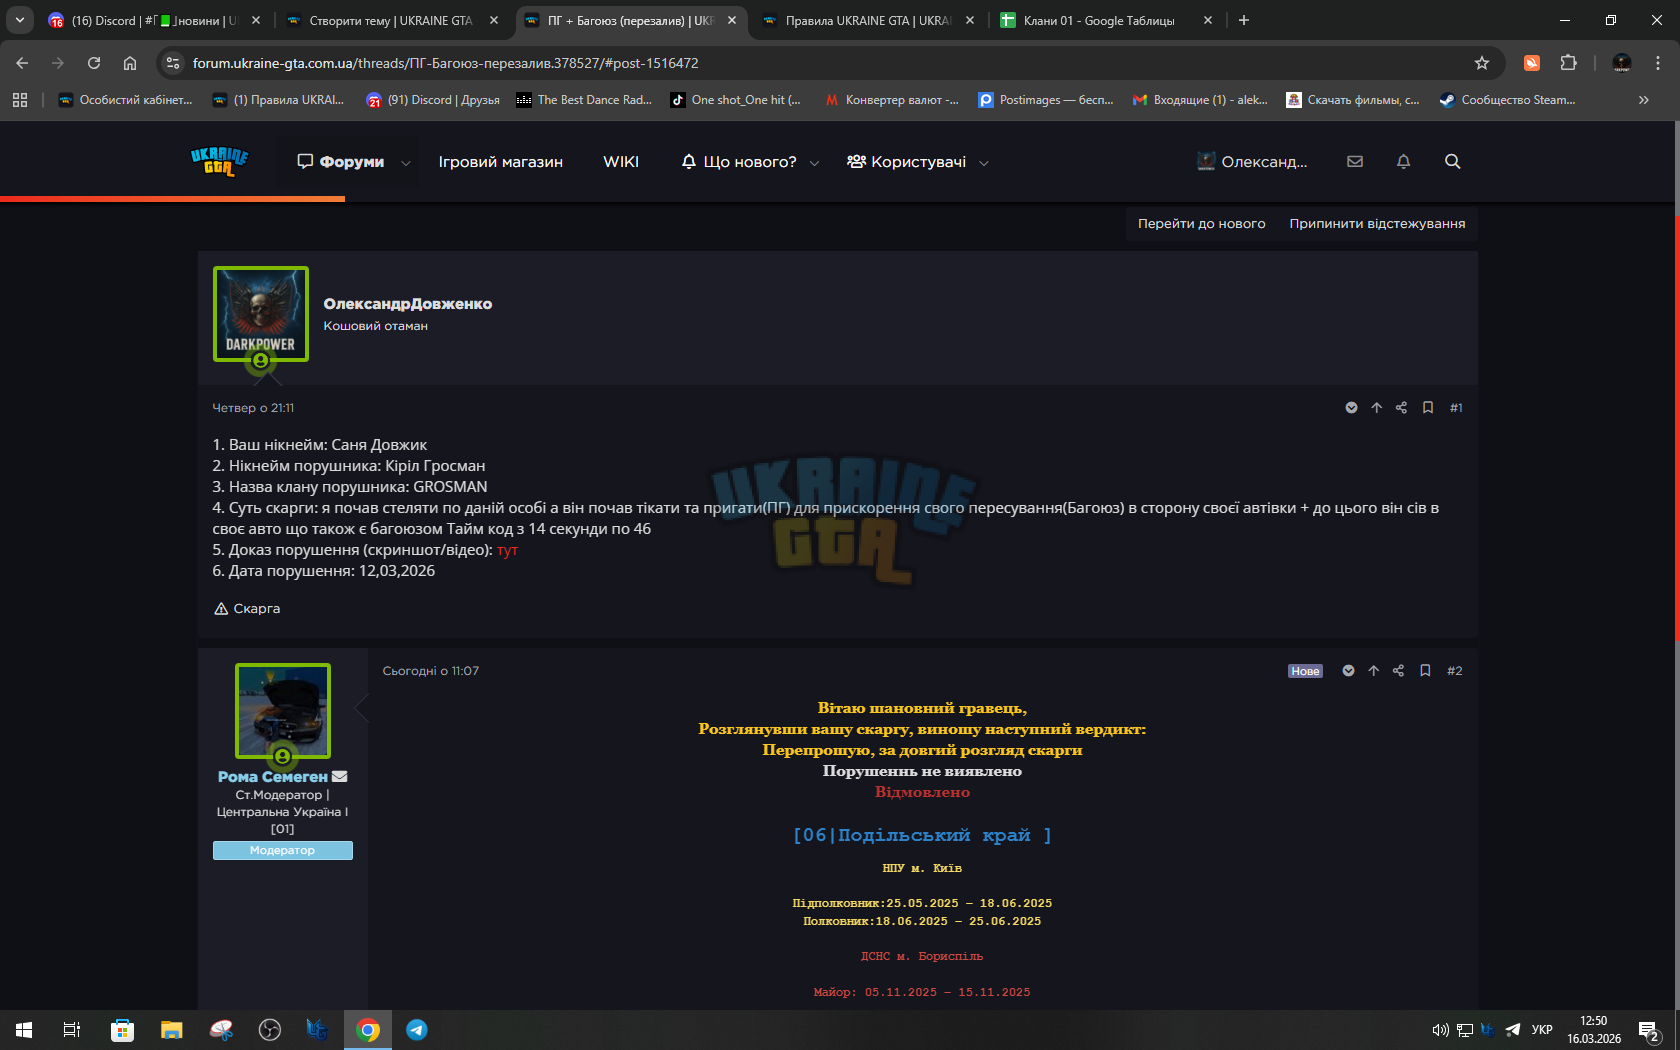Screen dimensions: 1680x1050
Task: Toggle the УКР keyboard language indicator
Action: [1542, 1029]
